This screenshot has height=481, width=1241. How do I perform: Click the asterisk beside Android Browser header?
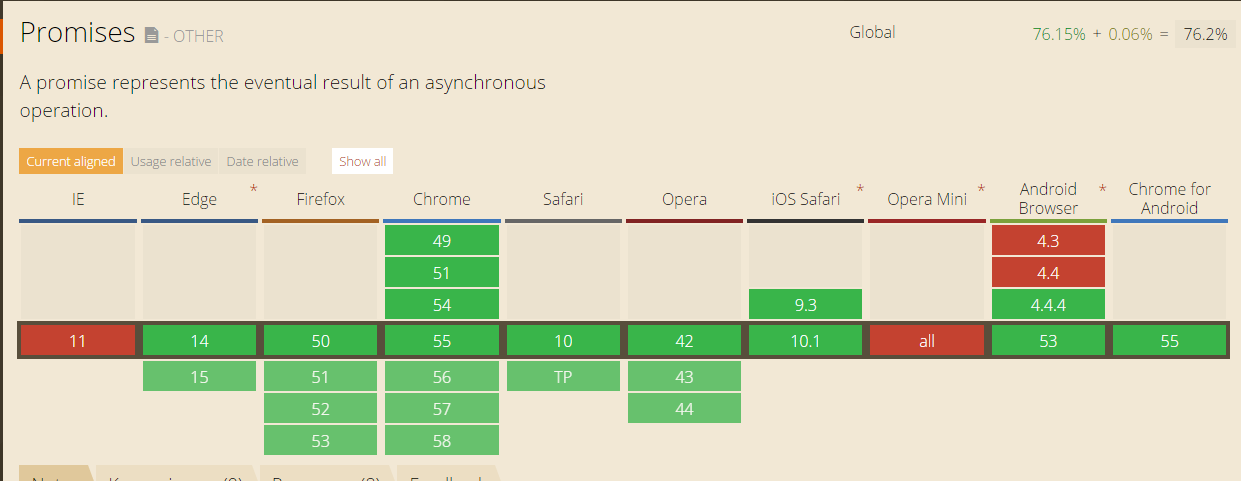pos(1103,188)
